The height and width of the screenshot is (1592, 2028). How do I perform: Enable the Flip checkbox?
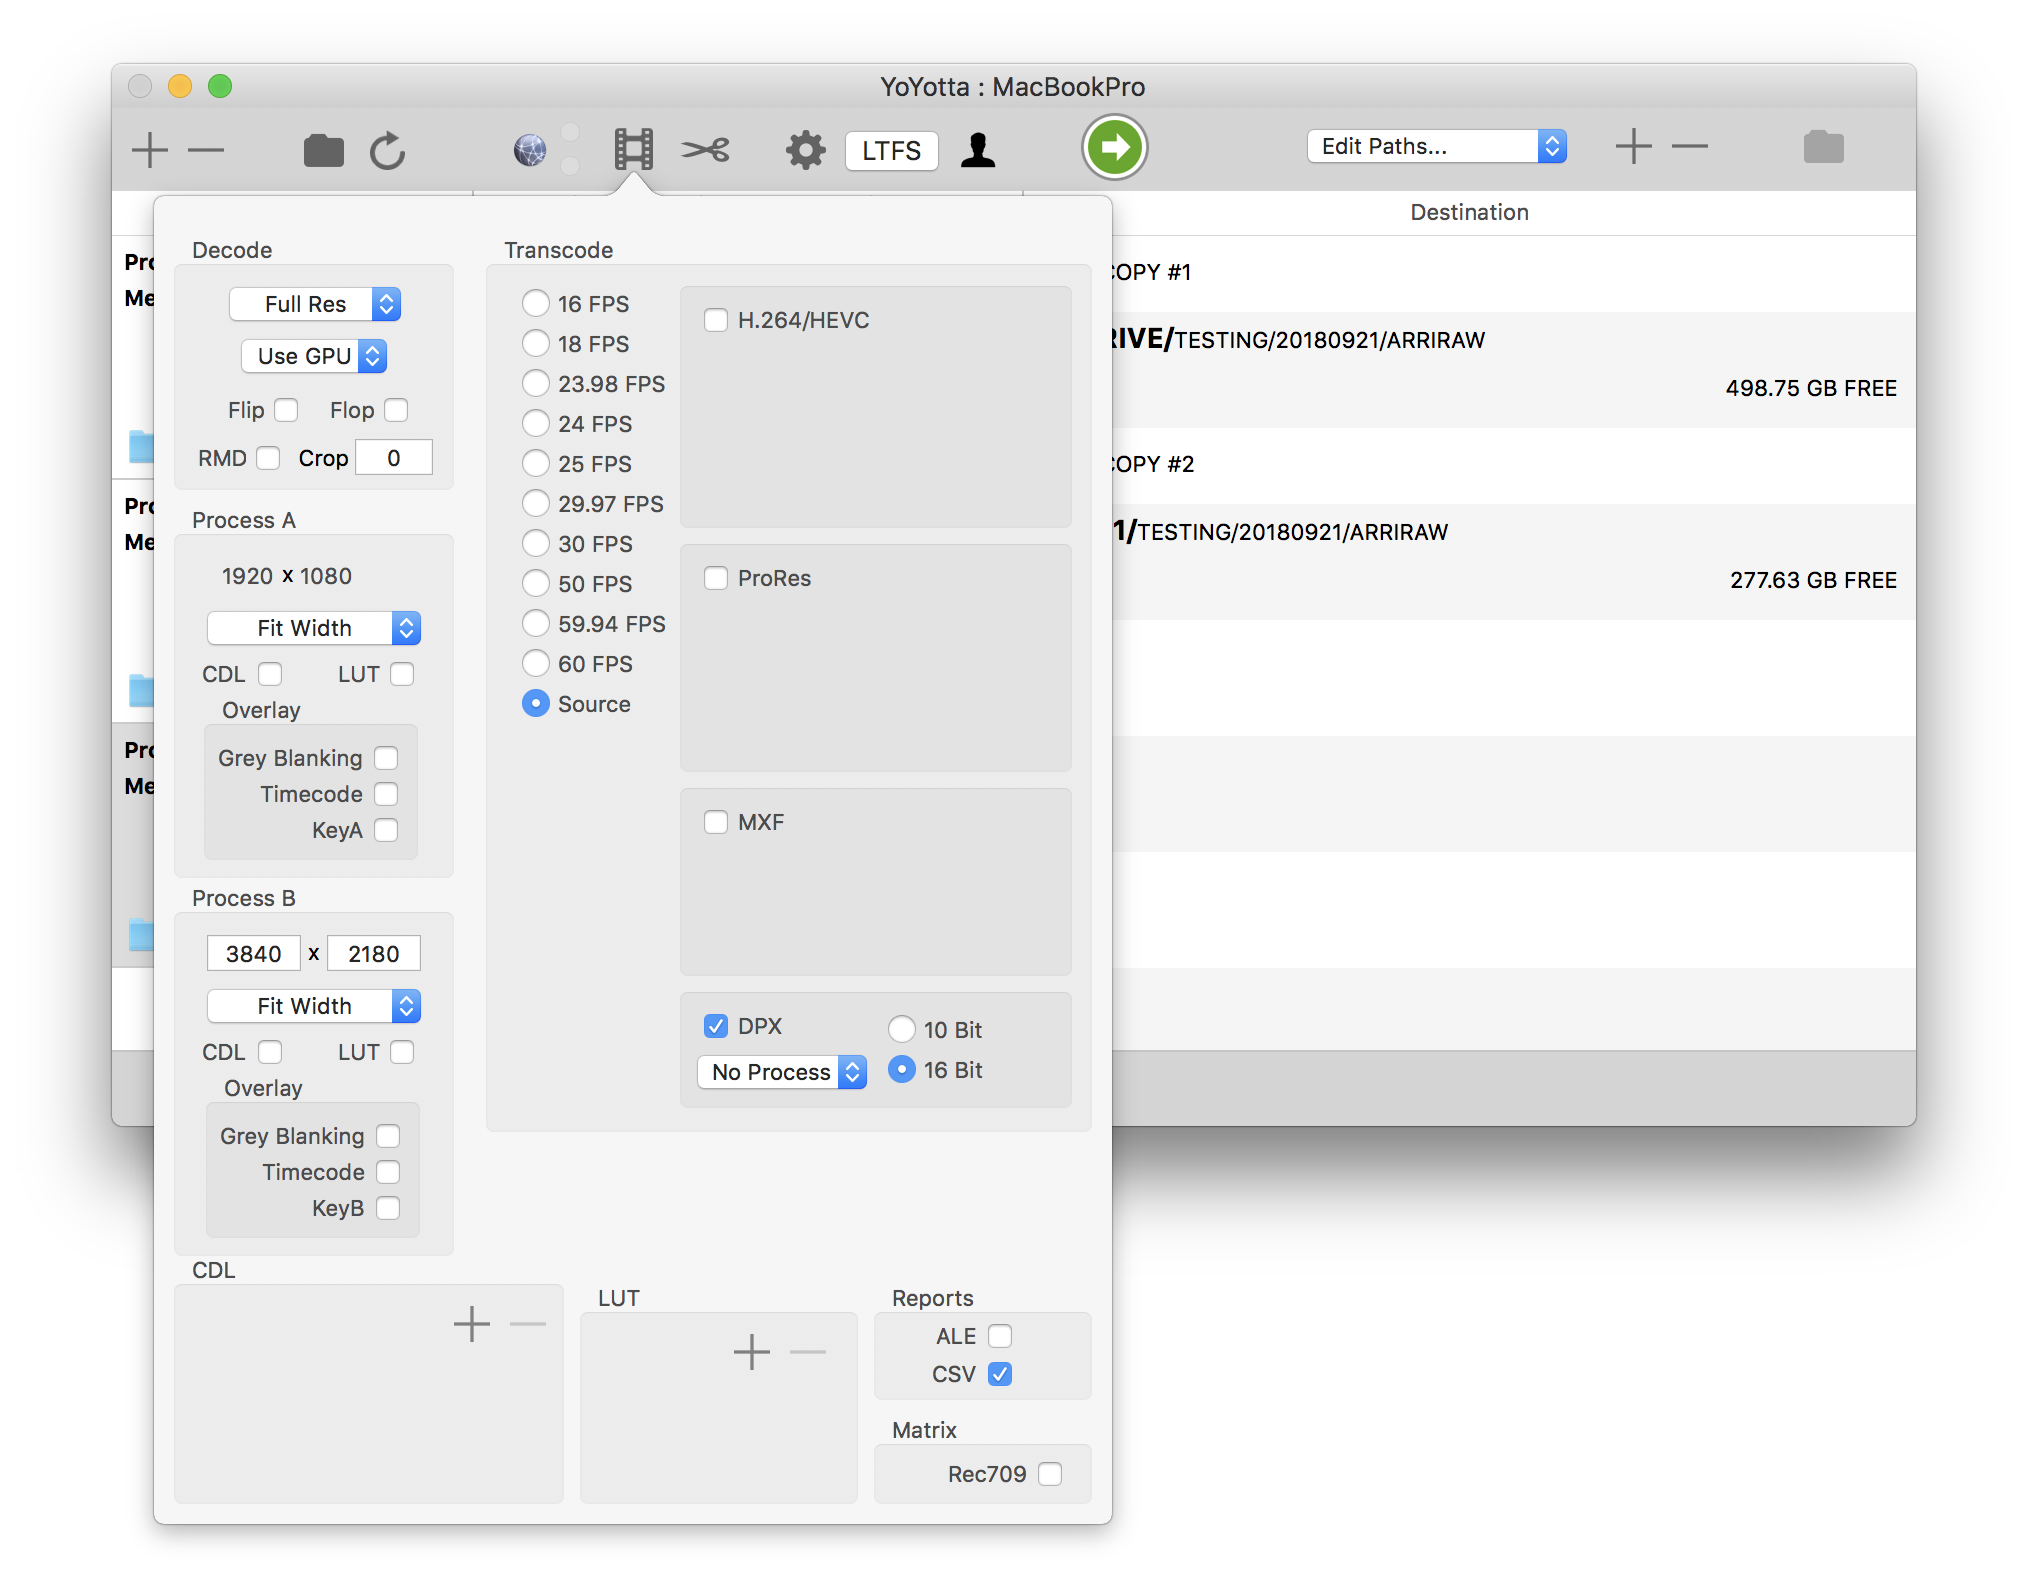coord(287,410)
